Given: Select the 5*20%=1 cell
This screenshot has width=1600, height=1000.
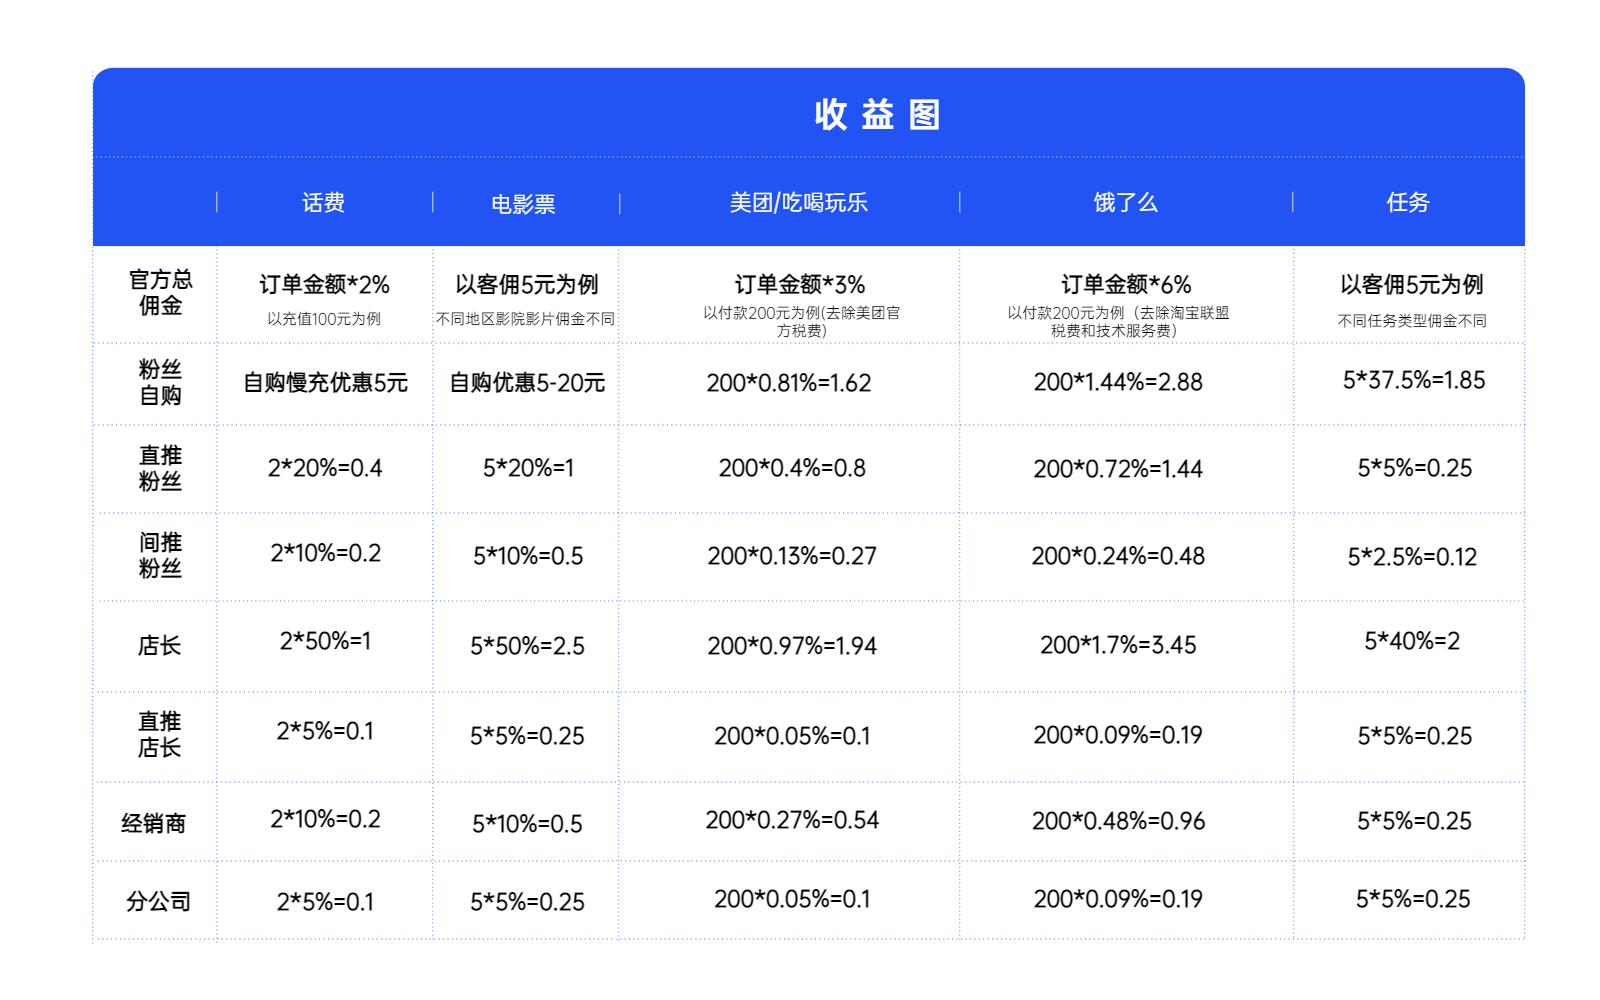Looking at the screenshot, I should (x=528, y=468).
